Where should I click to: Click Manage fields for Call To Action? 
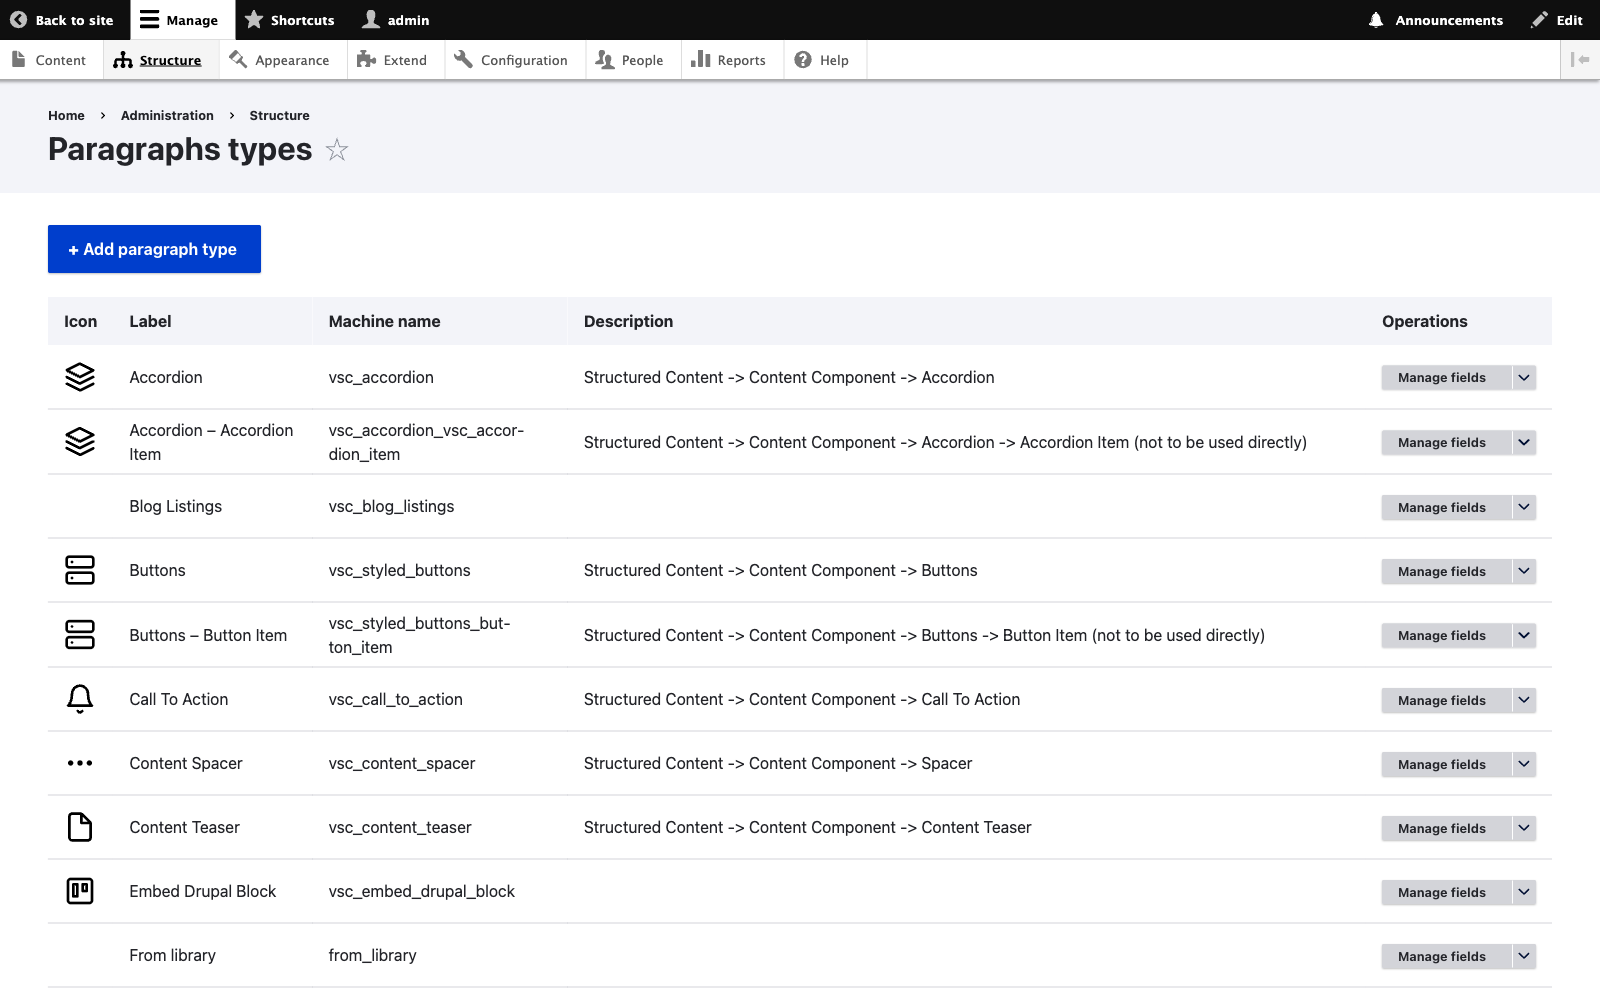1441,700
